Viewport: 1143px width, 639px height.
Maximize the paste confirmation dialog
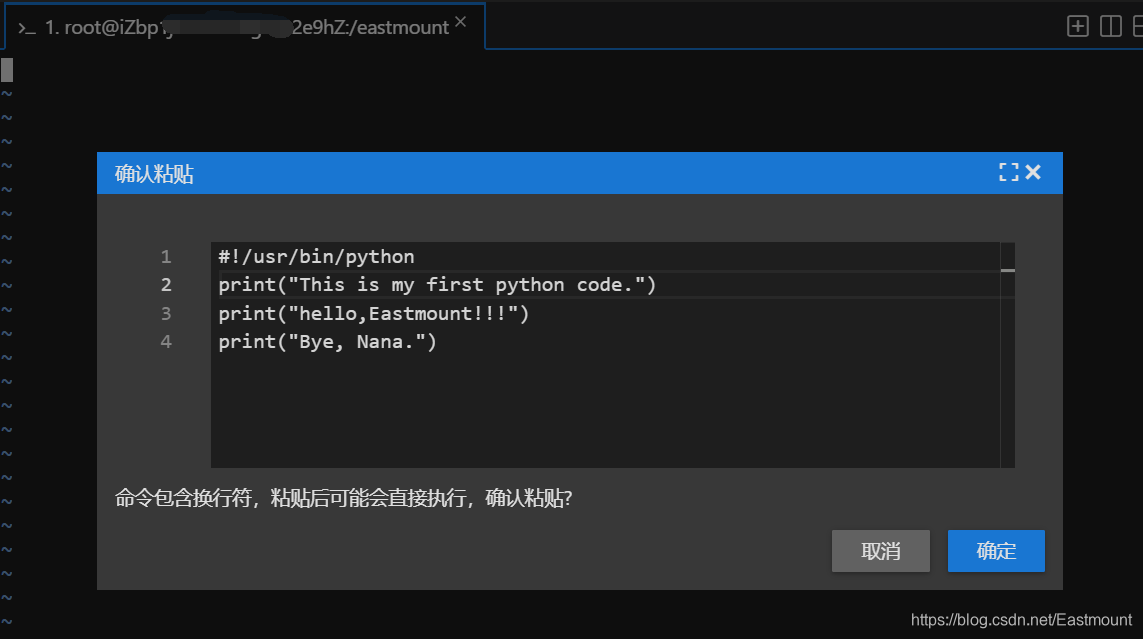click(1008, 172)
